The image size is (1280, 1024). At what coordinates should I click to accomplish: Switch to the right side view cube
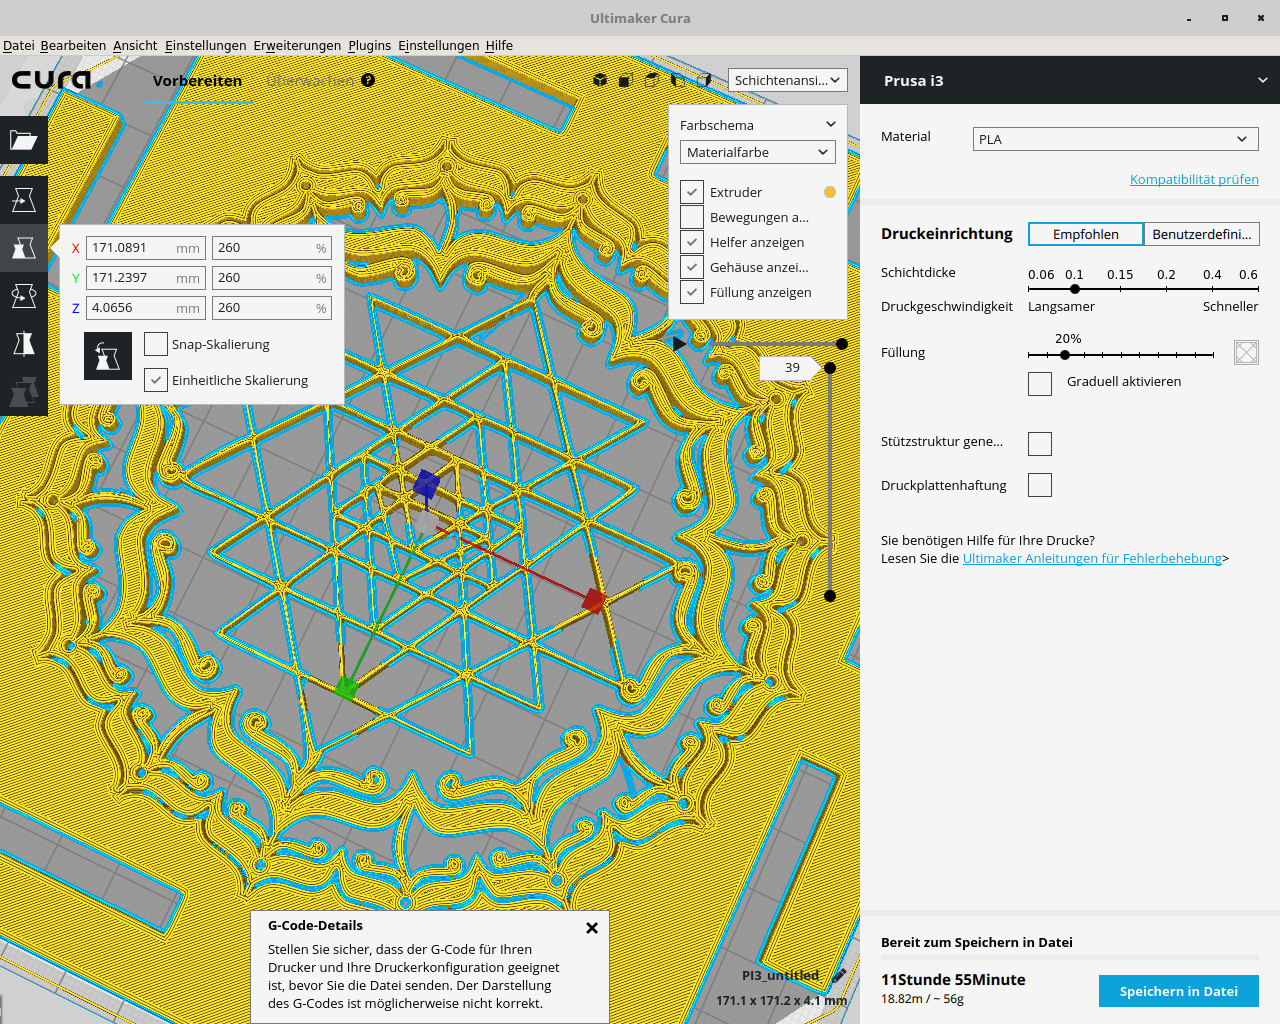[704, 80]
